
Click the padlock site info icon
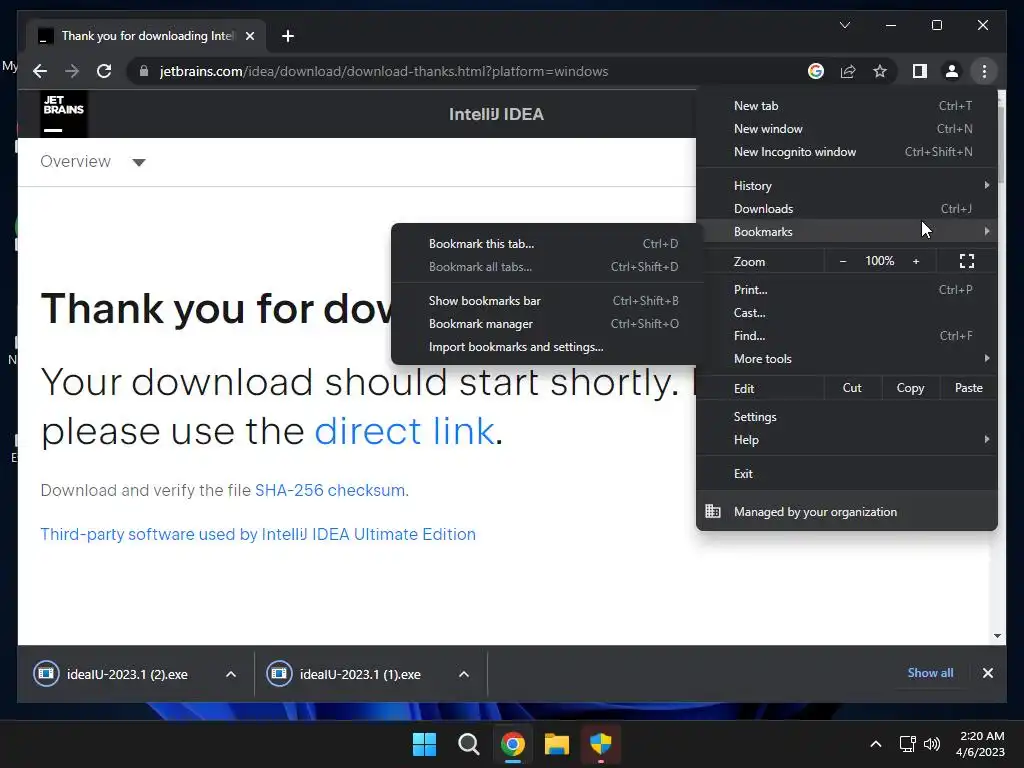click(x=144, y=71)
